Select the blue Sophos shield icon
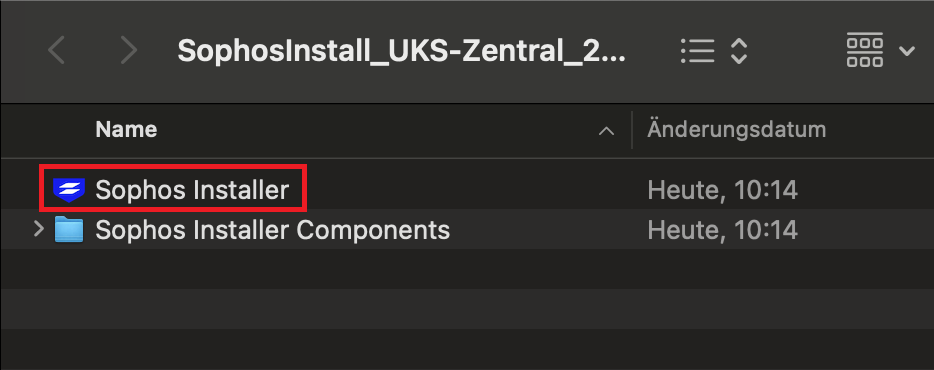 pos(69,190)
